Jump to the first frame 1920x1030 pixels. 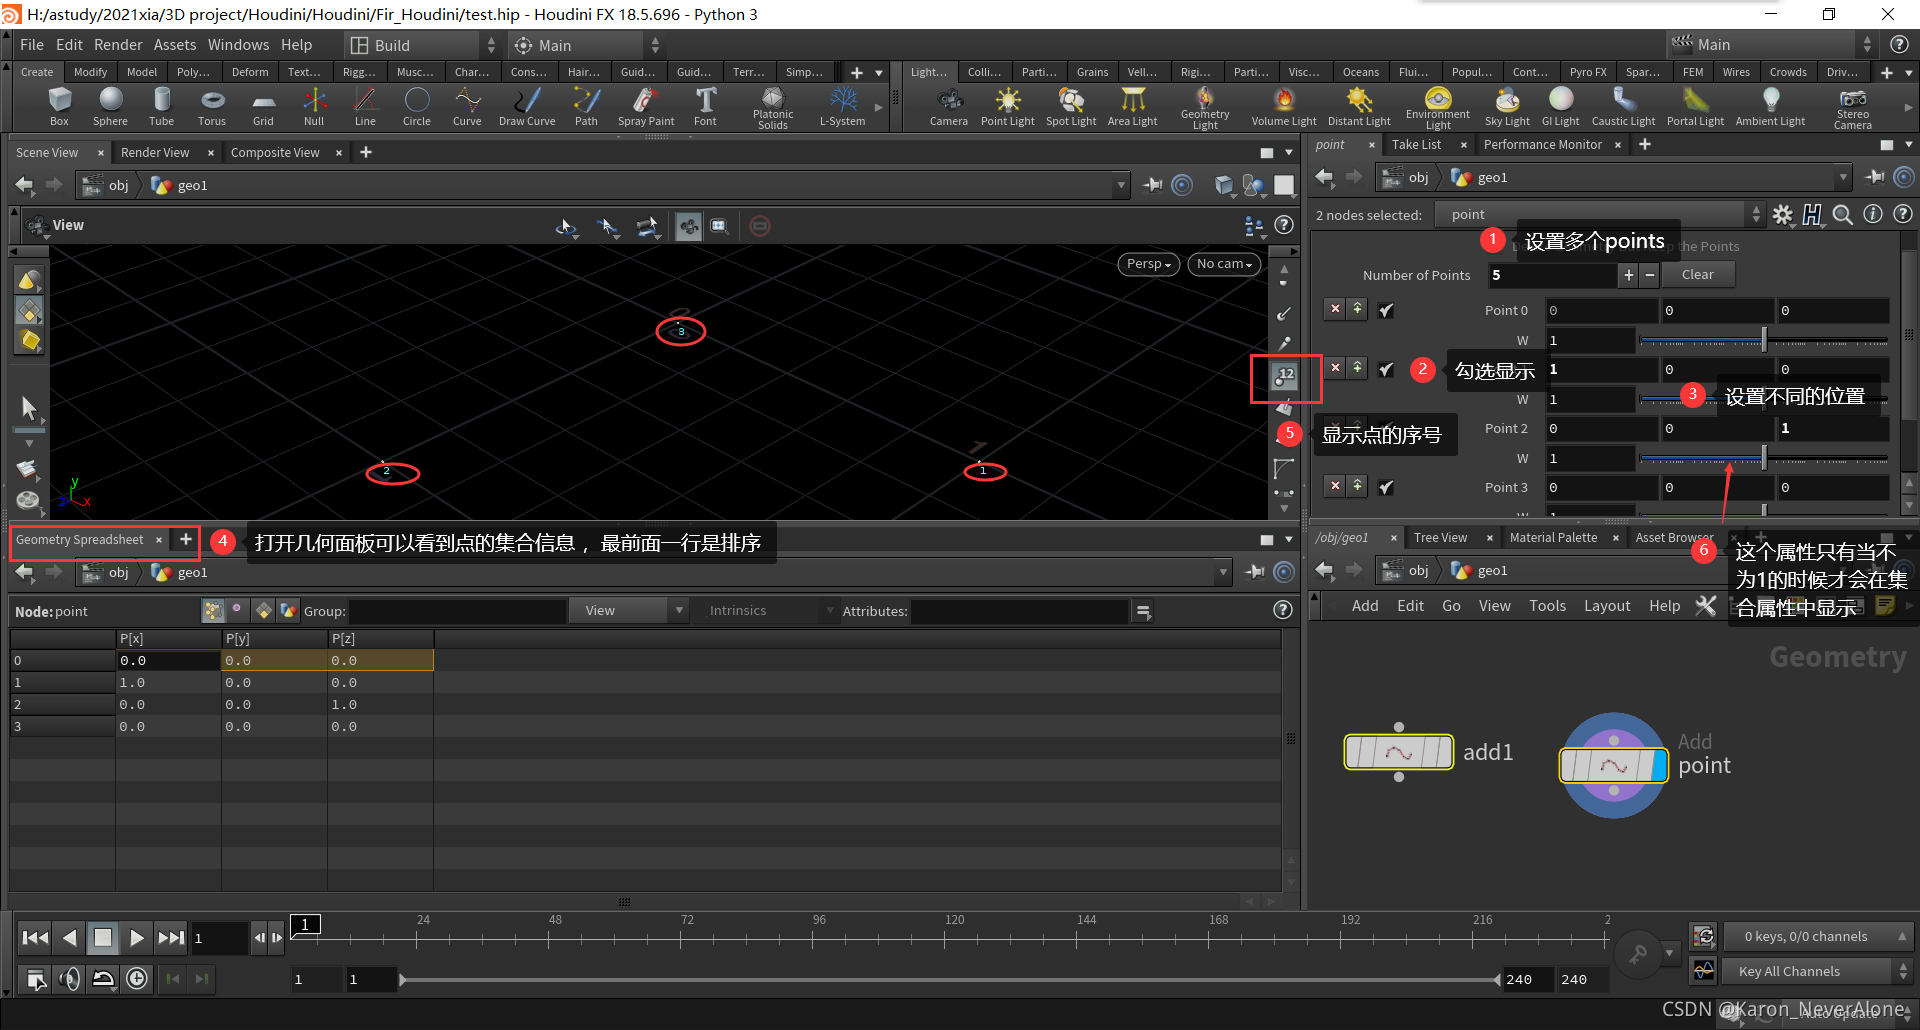[35, 937]
